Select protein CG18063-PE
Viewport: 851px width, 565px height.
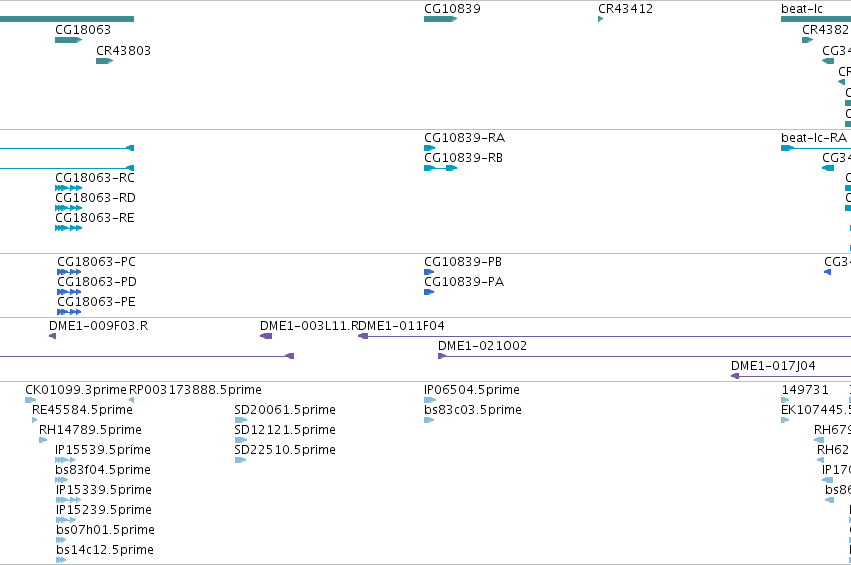pyautogui.click(x=96, y=302)
